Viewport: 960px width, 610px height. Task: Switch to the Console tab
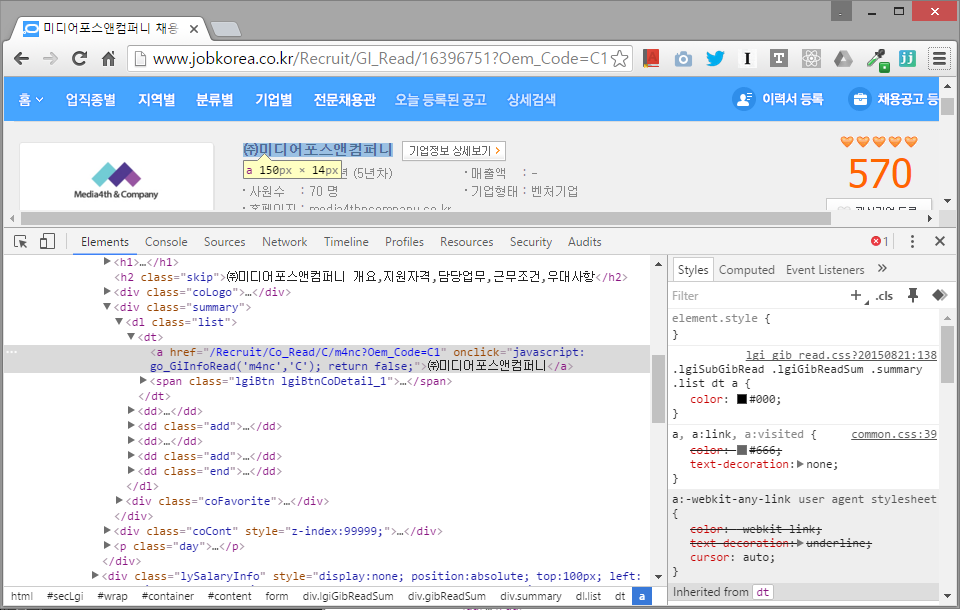[166, 242]
